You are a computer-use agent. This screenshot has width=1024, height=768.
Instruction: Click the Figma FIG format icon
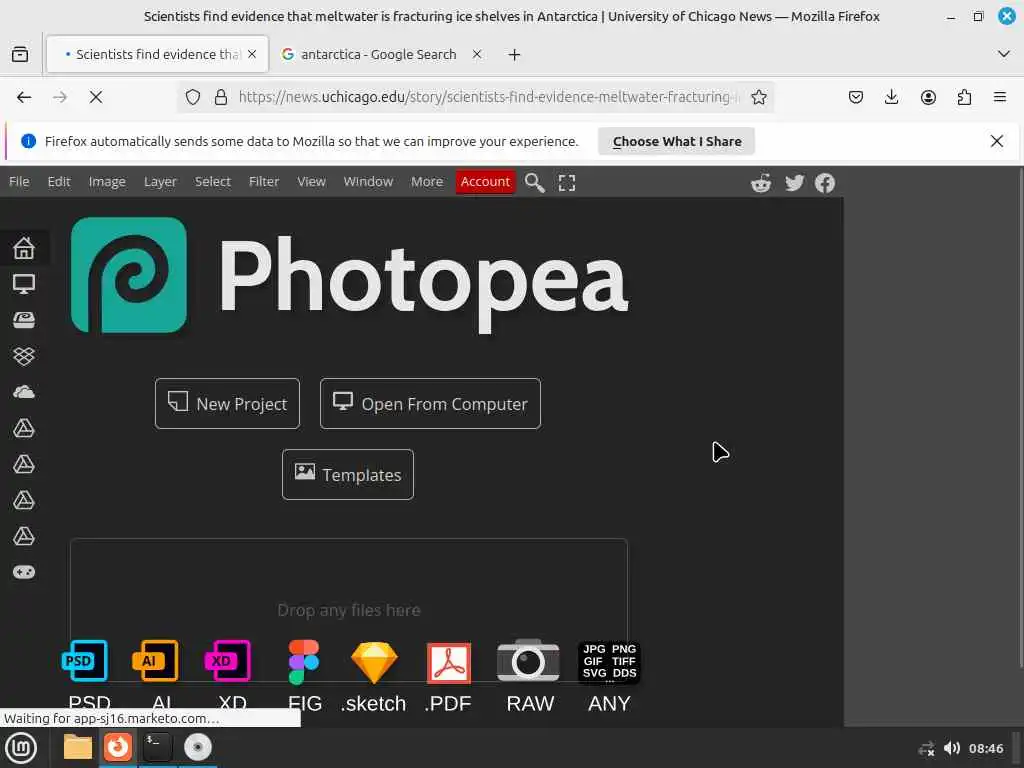coord(304,662)
